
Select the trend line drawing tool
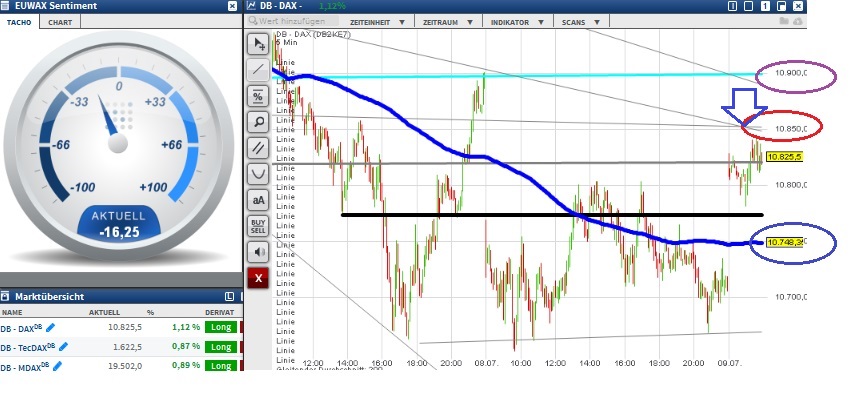258,70
